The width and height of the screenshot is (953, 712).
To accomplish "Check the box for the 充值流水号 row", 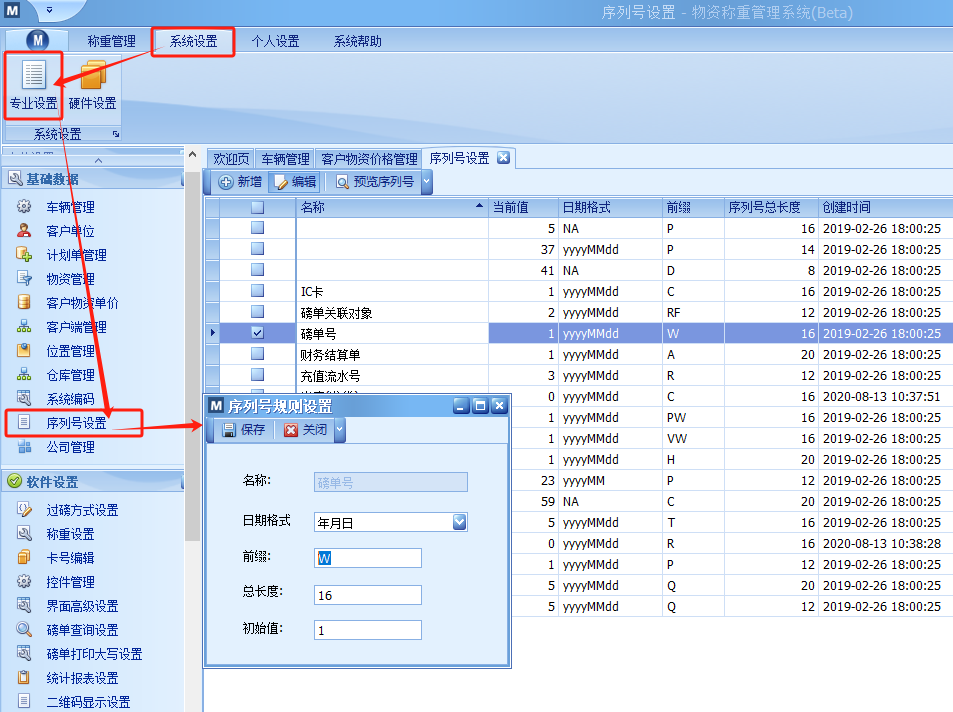I will (258, 375).
